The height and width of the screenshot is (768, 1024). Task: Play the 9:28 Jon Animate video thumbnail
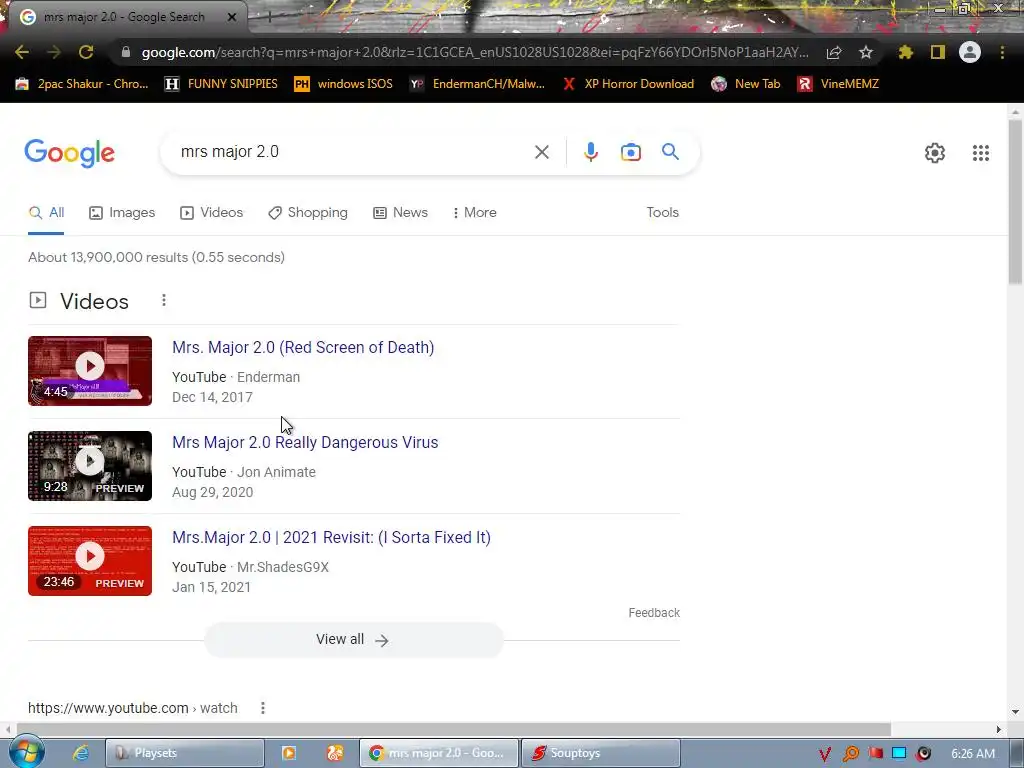point(90,466)
